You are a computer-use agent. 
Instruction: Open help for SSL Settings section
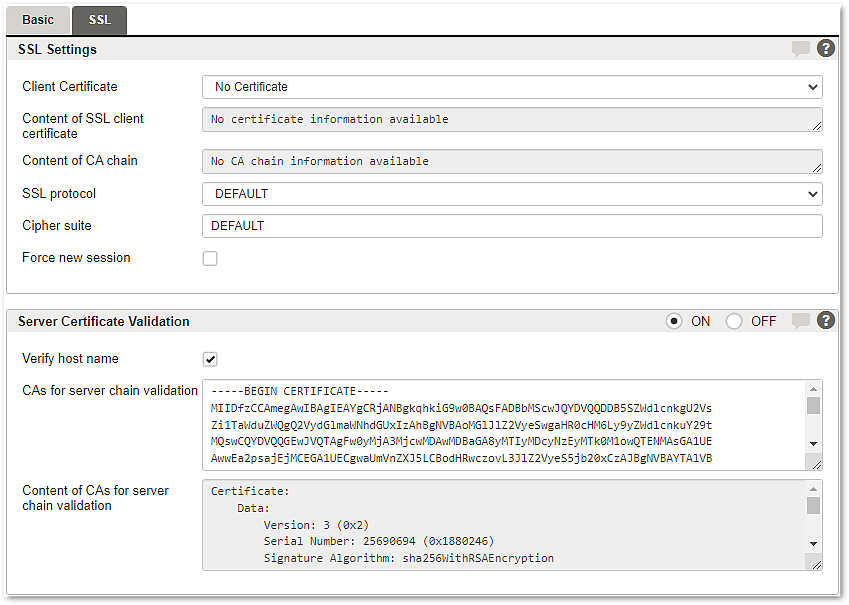click(x=825, y=48)
